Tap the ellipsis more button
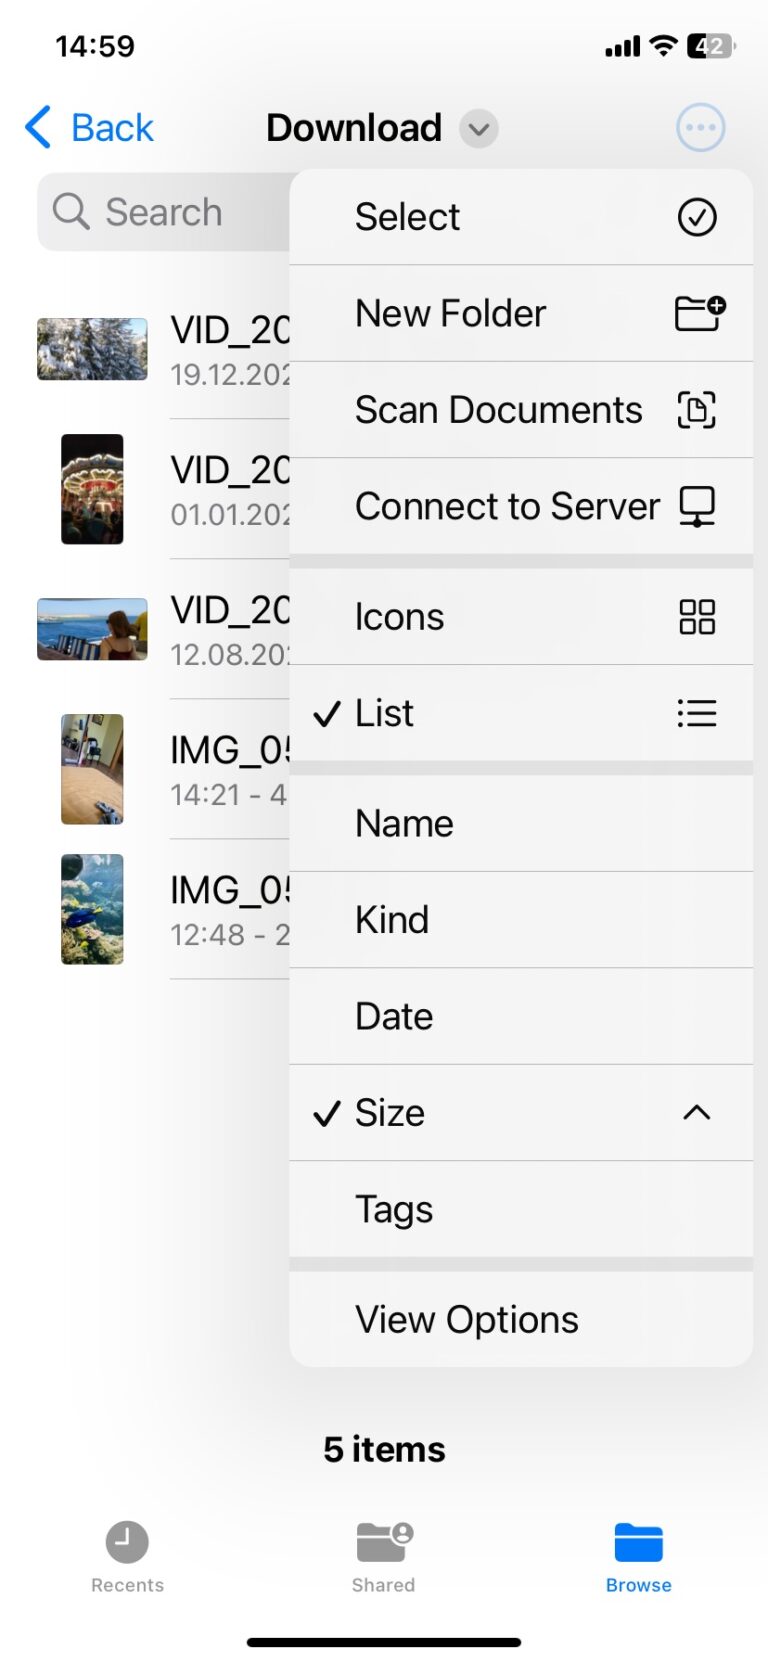Screen dimensions: 768x1662 700,127
